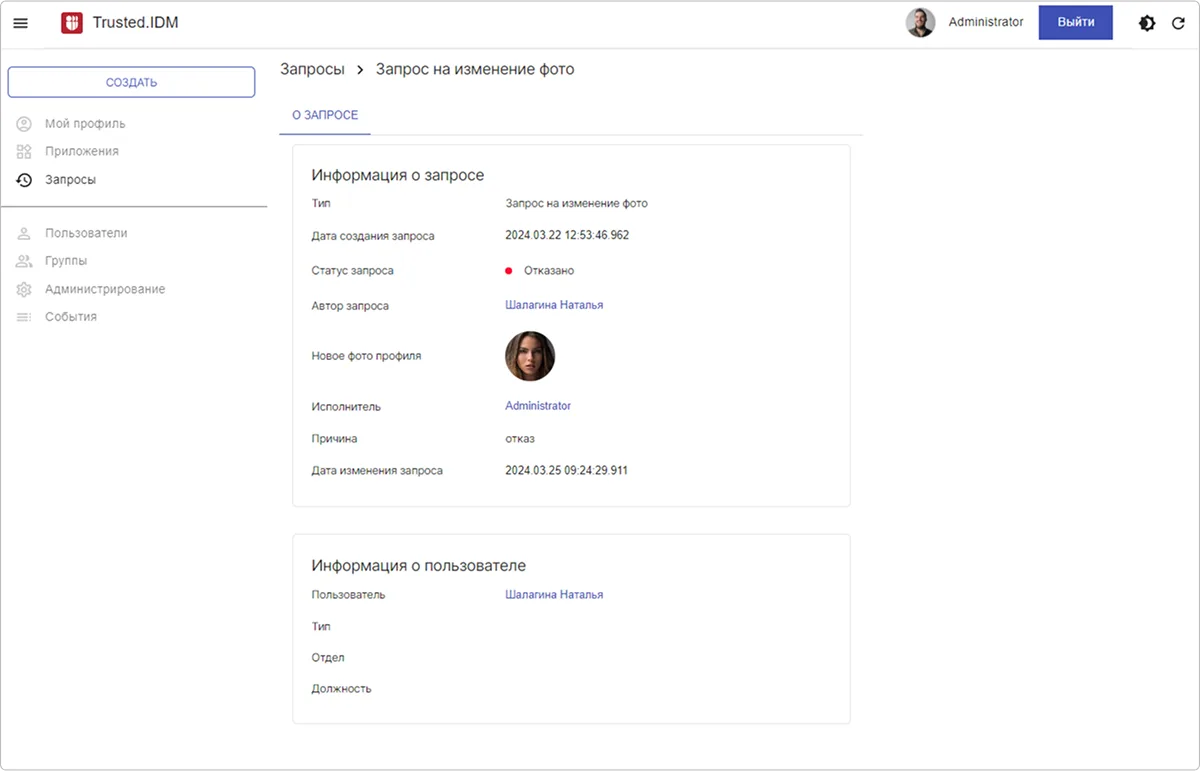Click the Administrator avatar in header
This screenshot has width=1200, height=771.
(x=920, y=23)
